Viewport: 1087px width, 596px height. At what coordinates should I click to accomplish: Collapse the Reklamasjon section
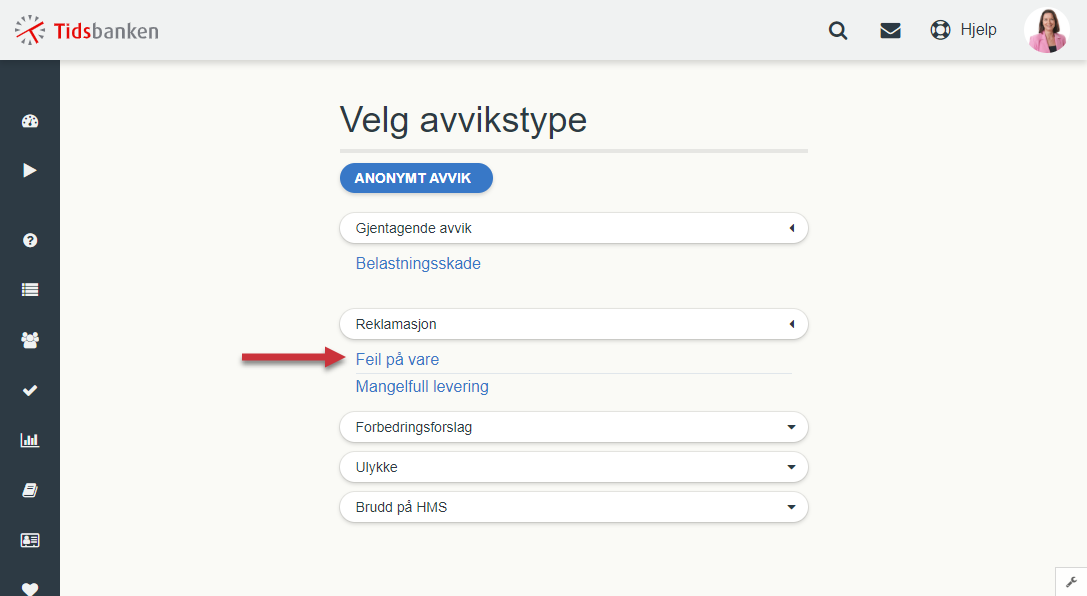point(574,324)
